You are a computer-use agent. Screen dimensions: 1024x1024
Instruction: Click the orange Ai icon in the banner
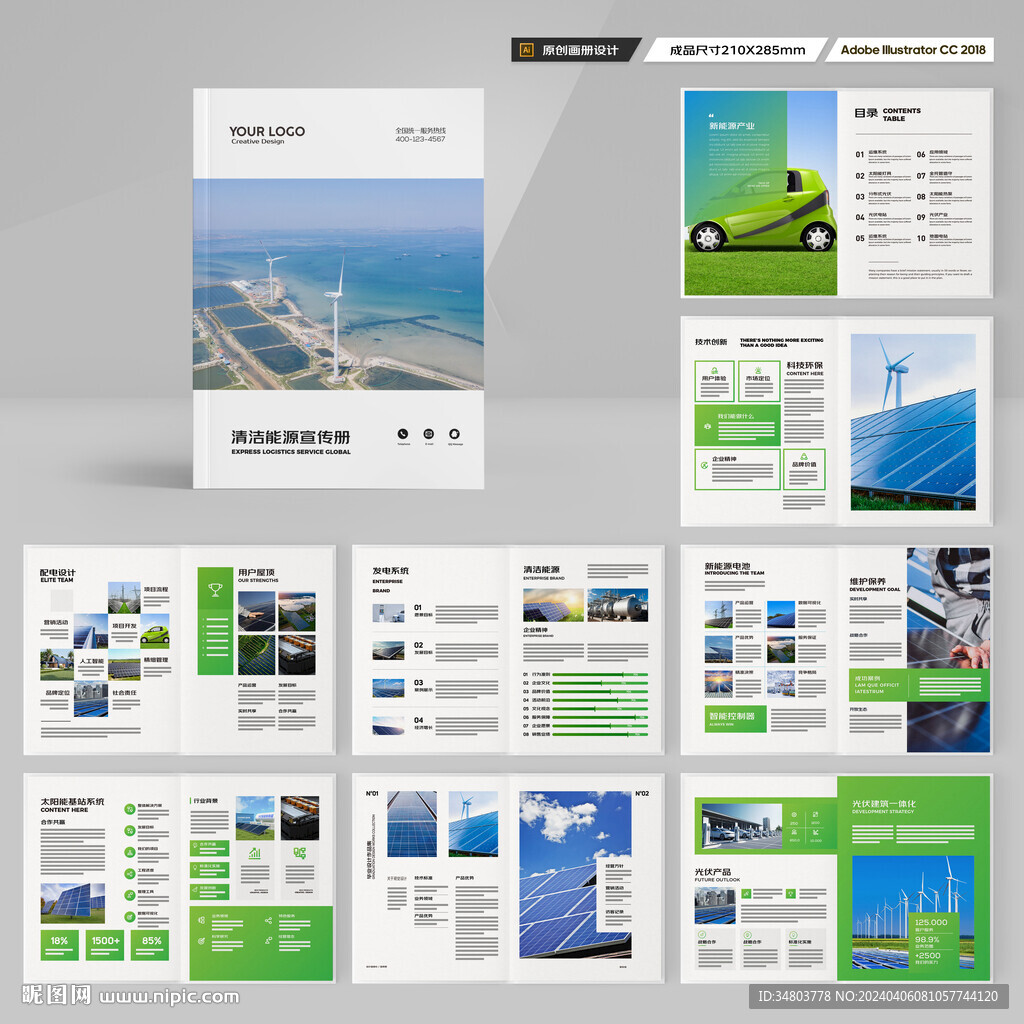click(526, 50)
